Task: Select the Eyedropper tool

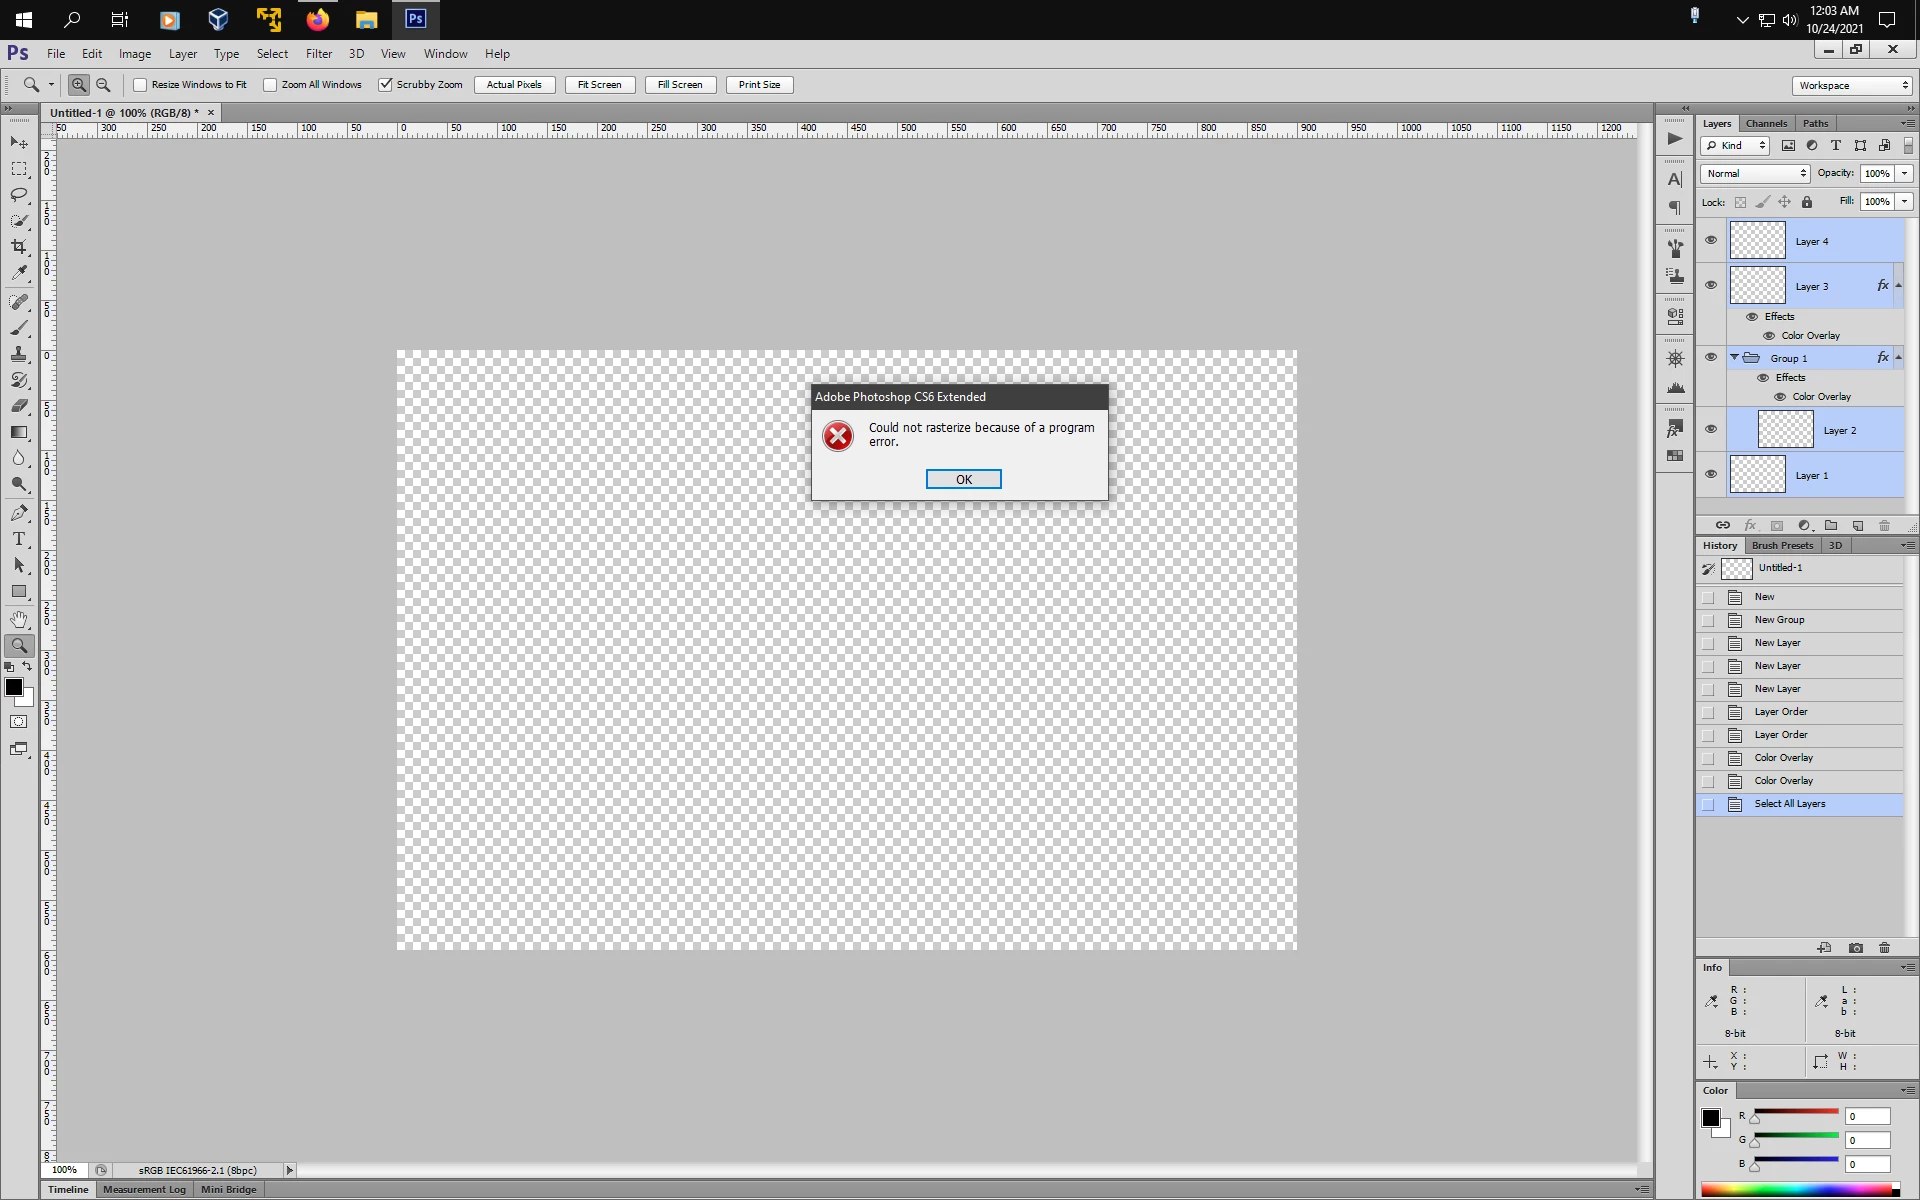Action: click(19, 273)
